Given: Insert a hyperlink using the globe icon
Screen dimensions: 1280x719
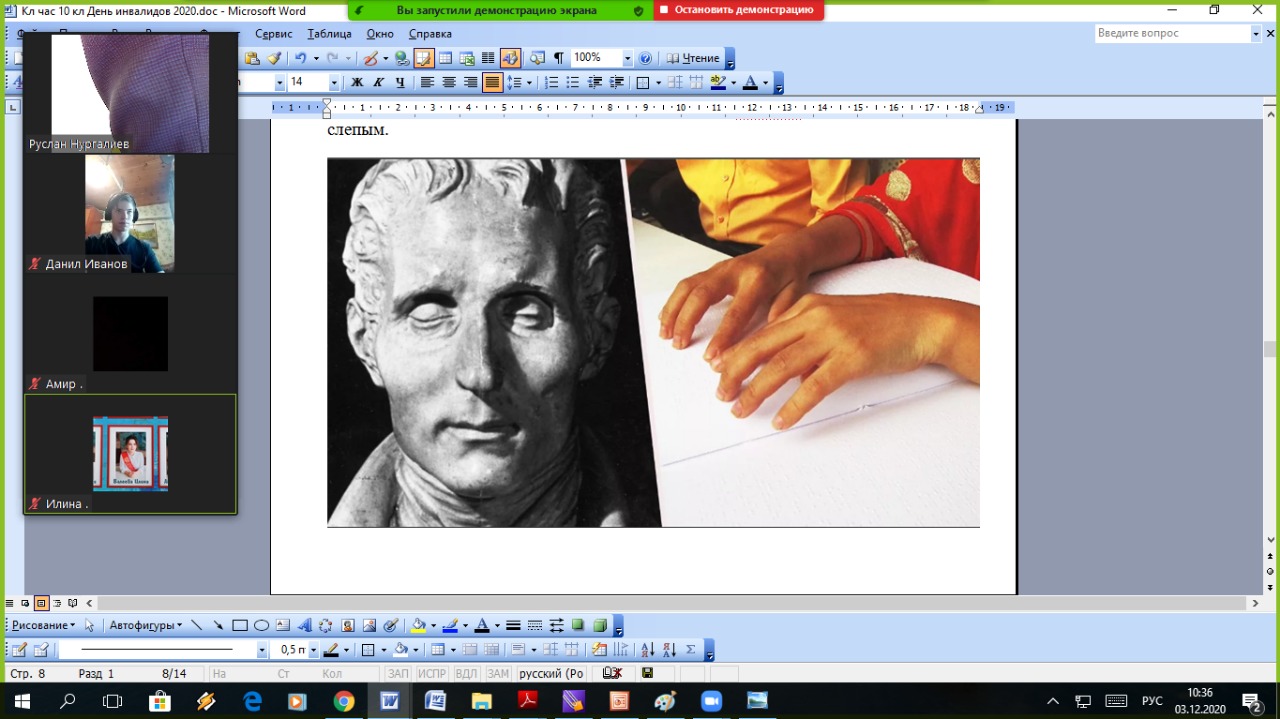Looking at the screenshot, I should click(x=402, y=58).
